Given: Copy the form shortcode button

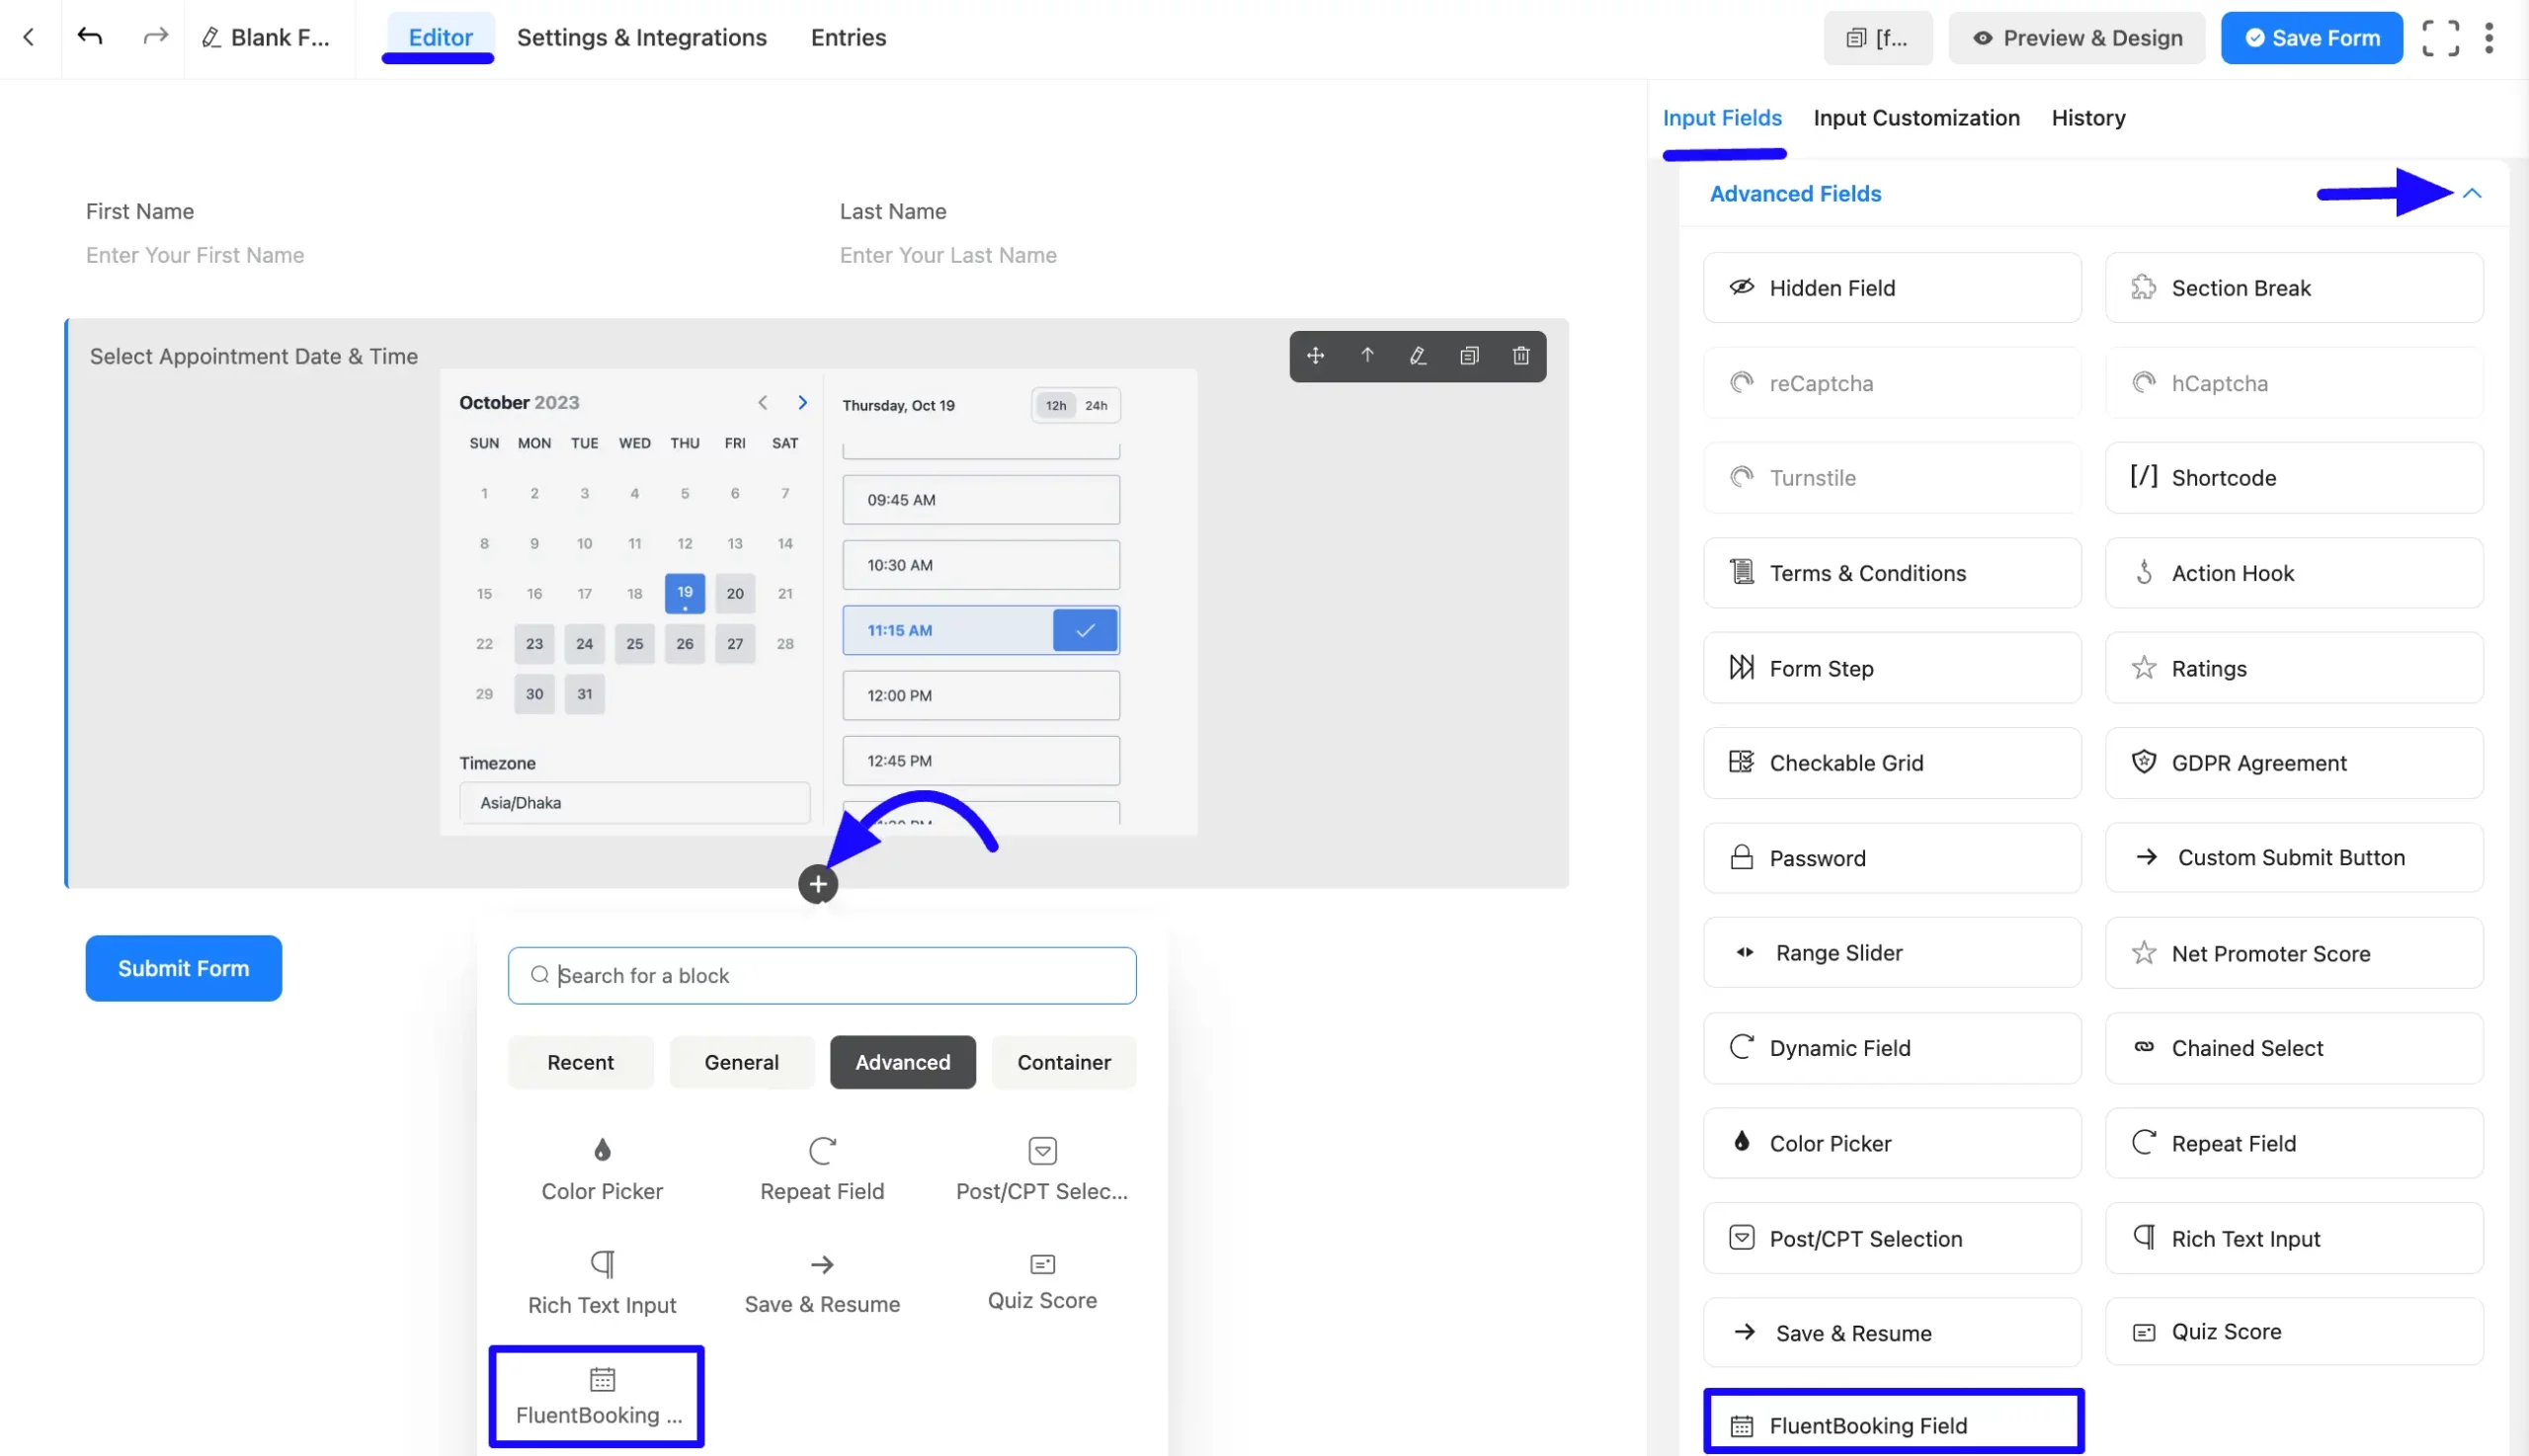Looking at the screenshot, I should tap(1877, 38).
